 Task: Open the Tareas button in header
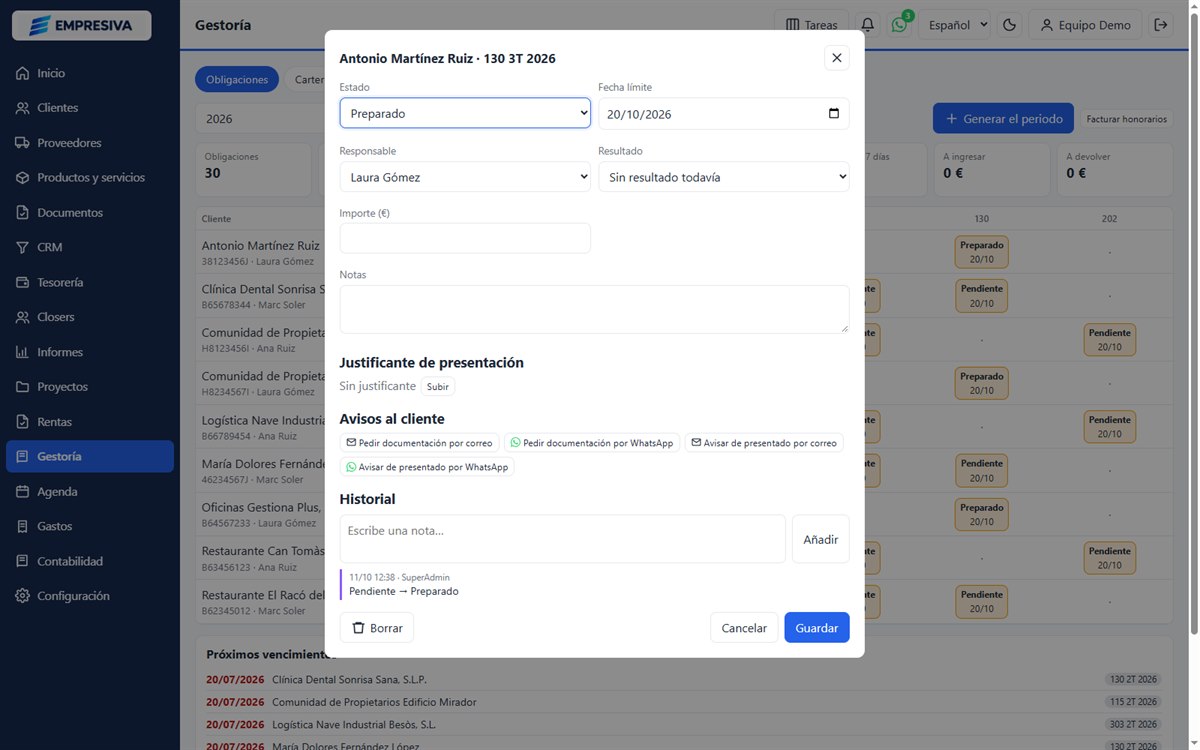tap(812, 25)
